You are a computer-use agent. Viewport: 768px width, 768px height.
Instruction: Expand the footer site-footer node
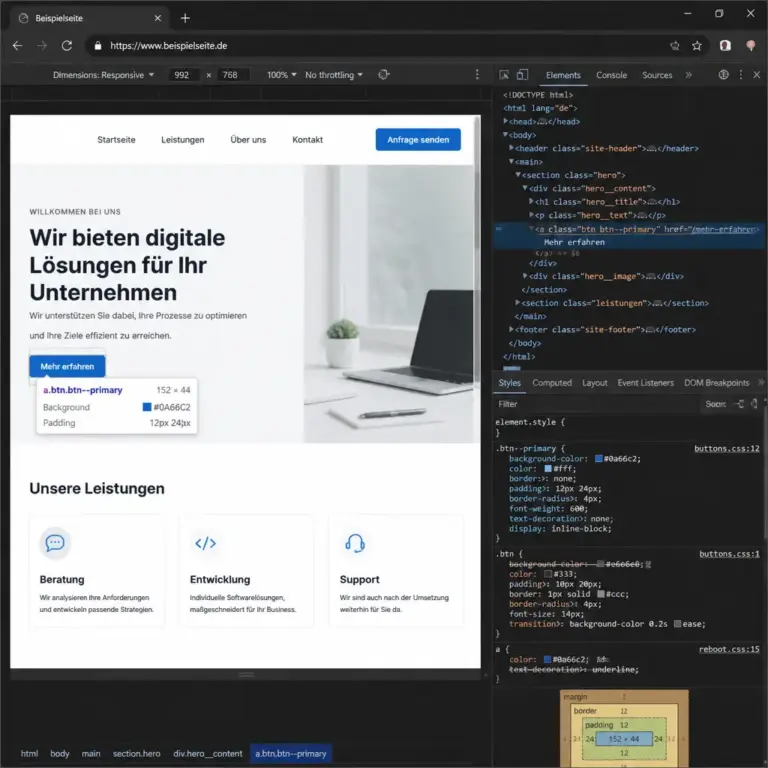511,330
